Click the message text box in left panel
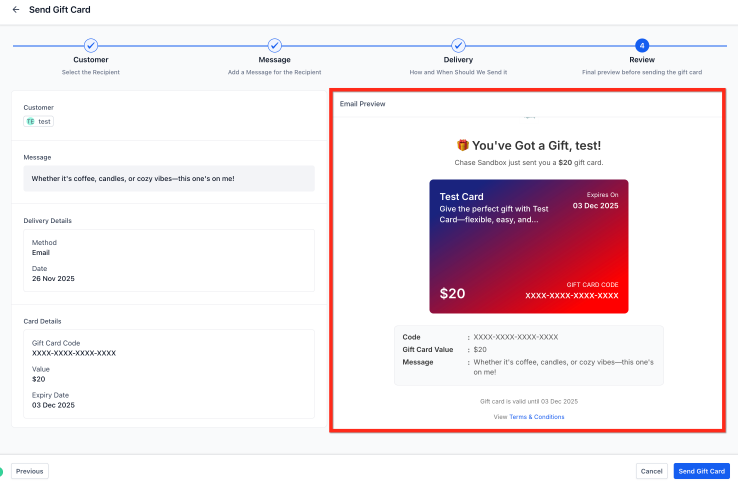This screenshot has width=738, height=482. [168, 179]
